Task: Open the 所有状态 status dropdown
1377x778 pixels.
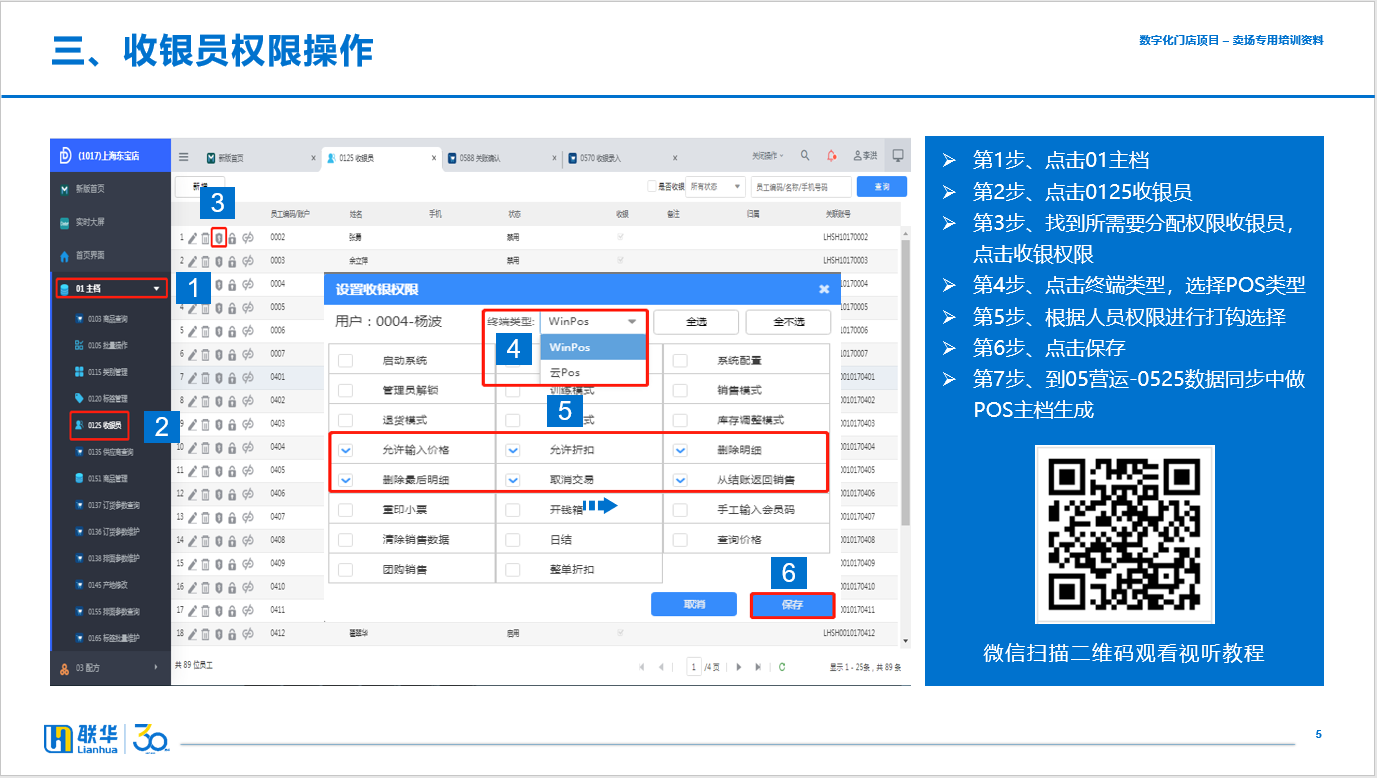Action: tap(715, 186)
